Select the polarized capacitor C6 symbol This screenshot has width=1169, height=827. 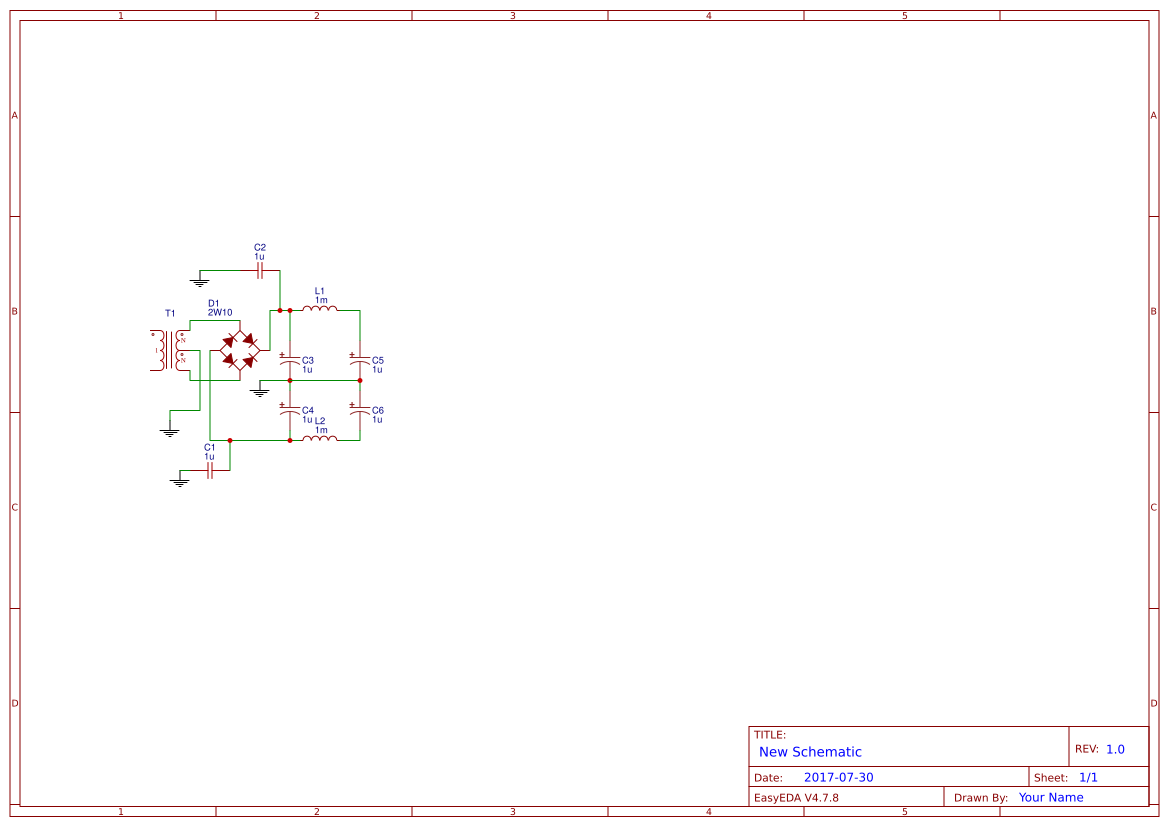tap(359, 411)
